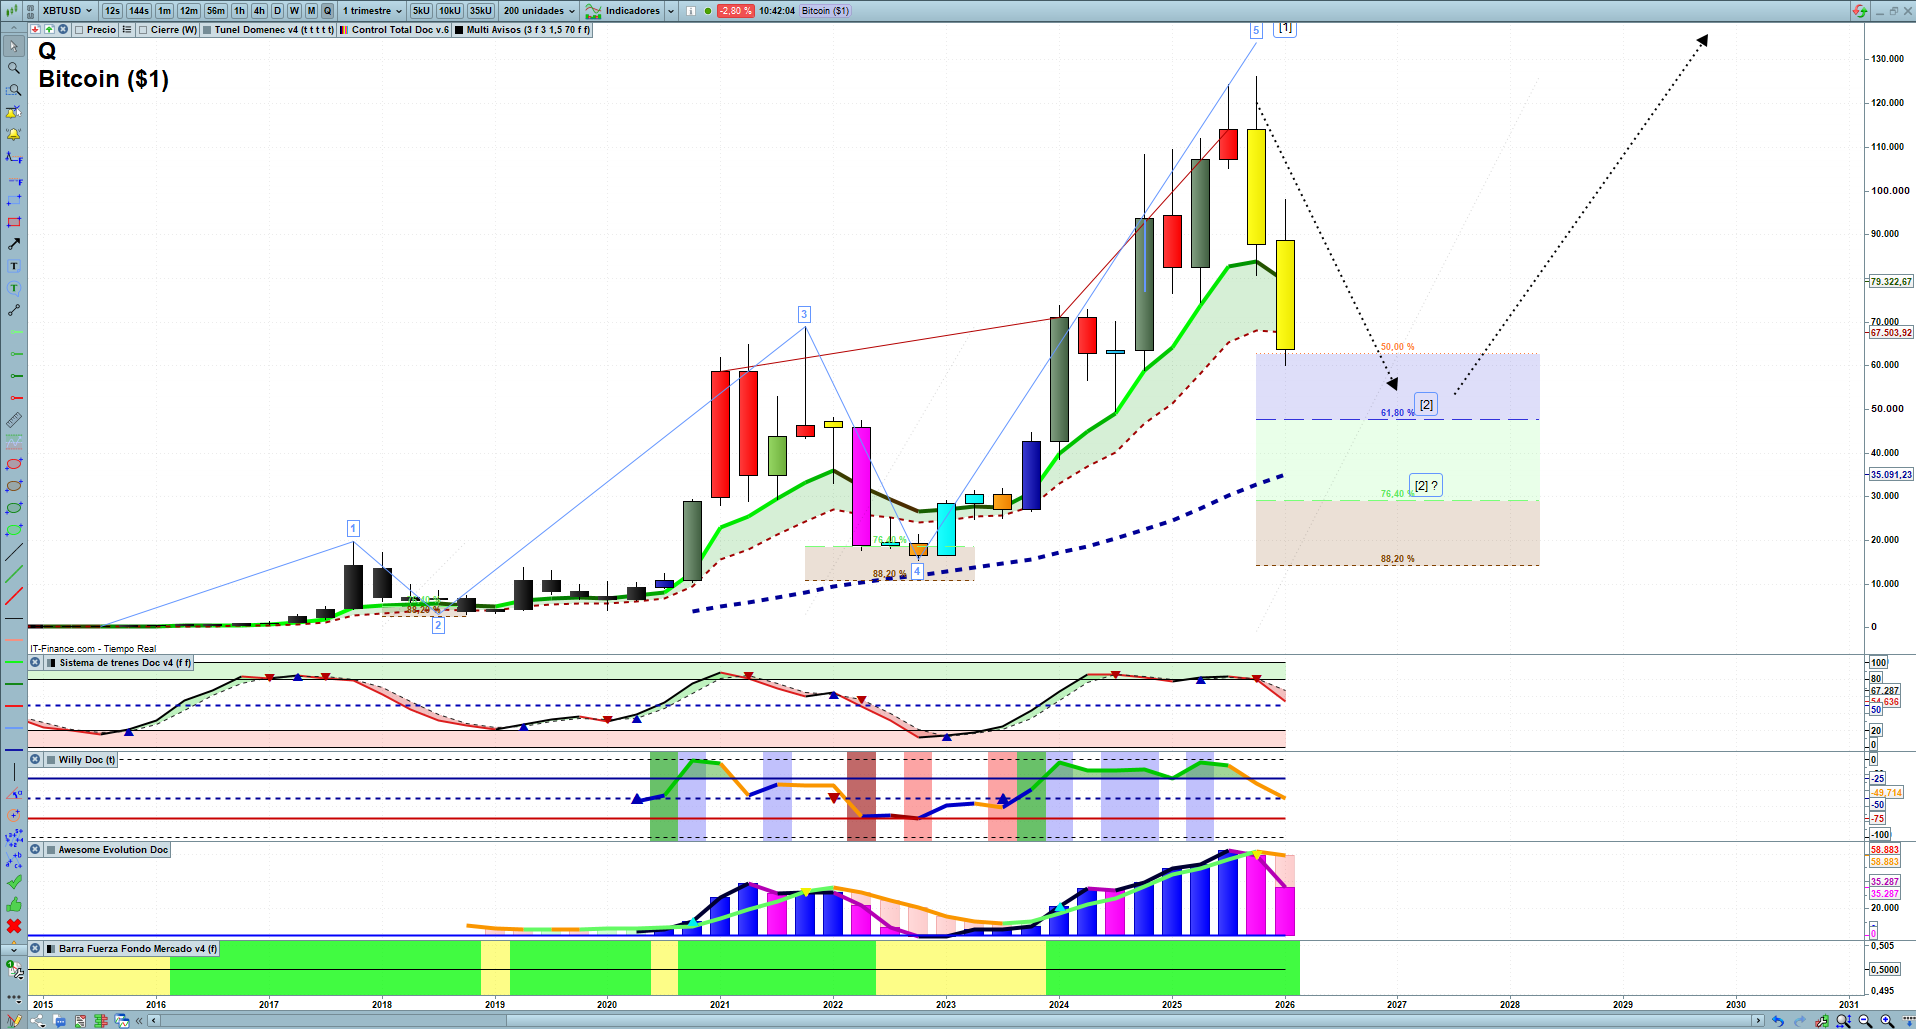
Task: Select the magnifier zoom tool
Action: click(x=14, y=68)
